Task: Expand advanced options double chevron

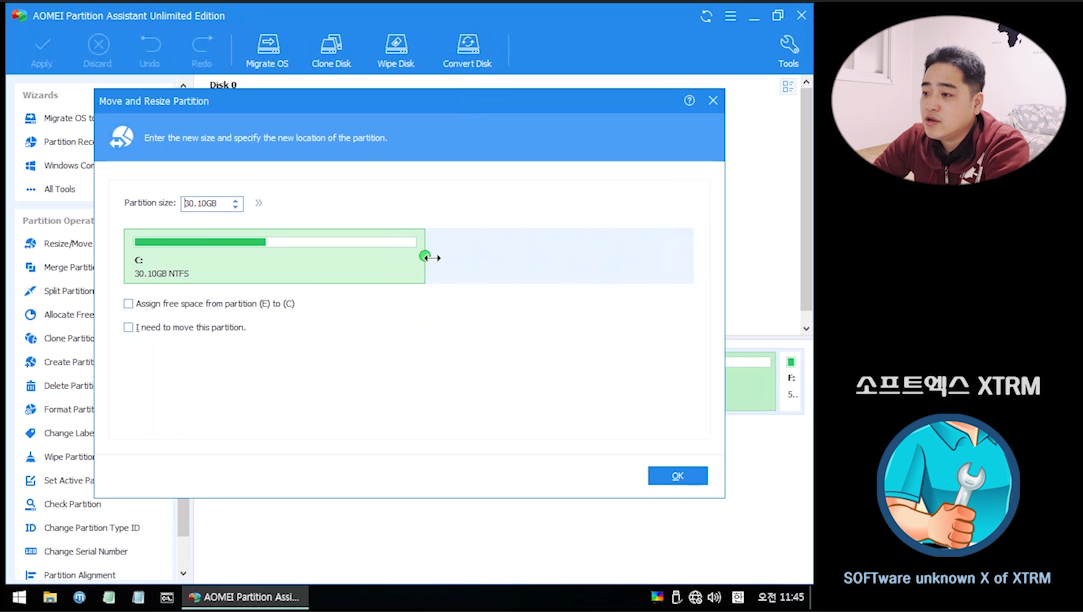Action: pyautogui.click(x=258, y=203)
